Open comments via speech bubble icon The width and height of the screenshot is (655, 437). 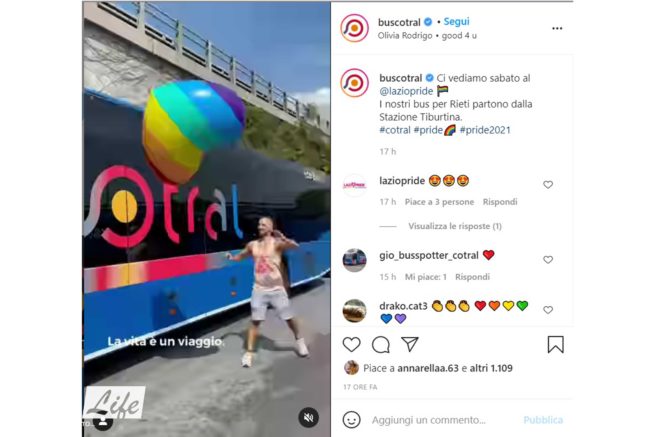pos(381,345)
